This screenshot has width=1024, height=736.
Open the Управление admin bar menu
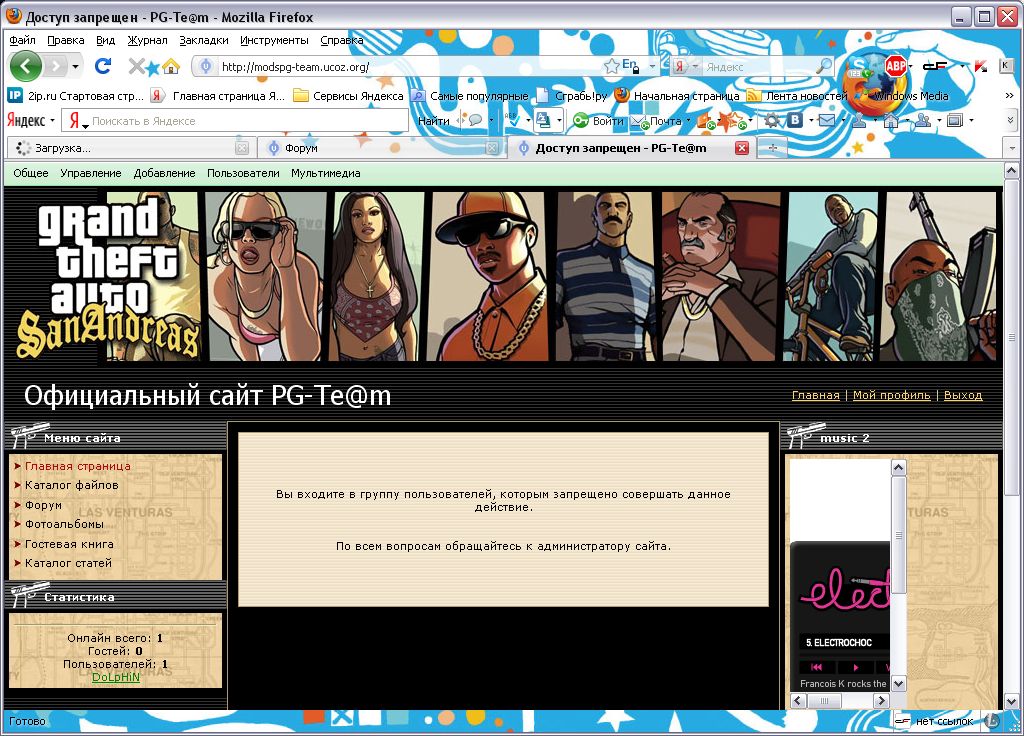pos(91,173)
